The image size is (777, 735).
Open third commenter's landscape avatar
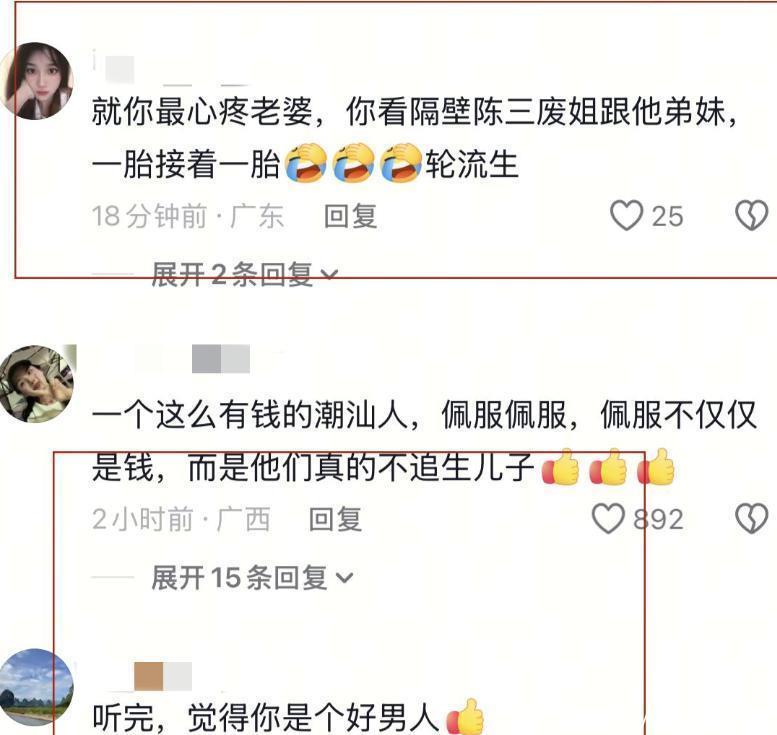[x=36, y=687]
